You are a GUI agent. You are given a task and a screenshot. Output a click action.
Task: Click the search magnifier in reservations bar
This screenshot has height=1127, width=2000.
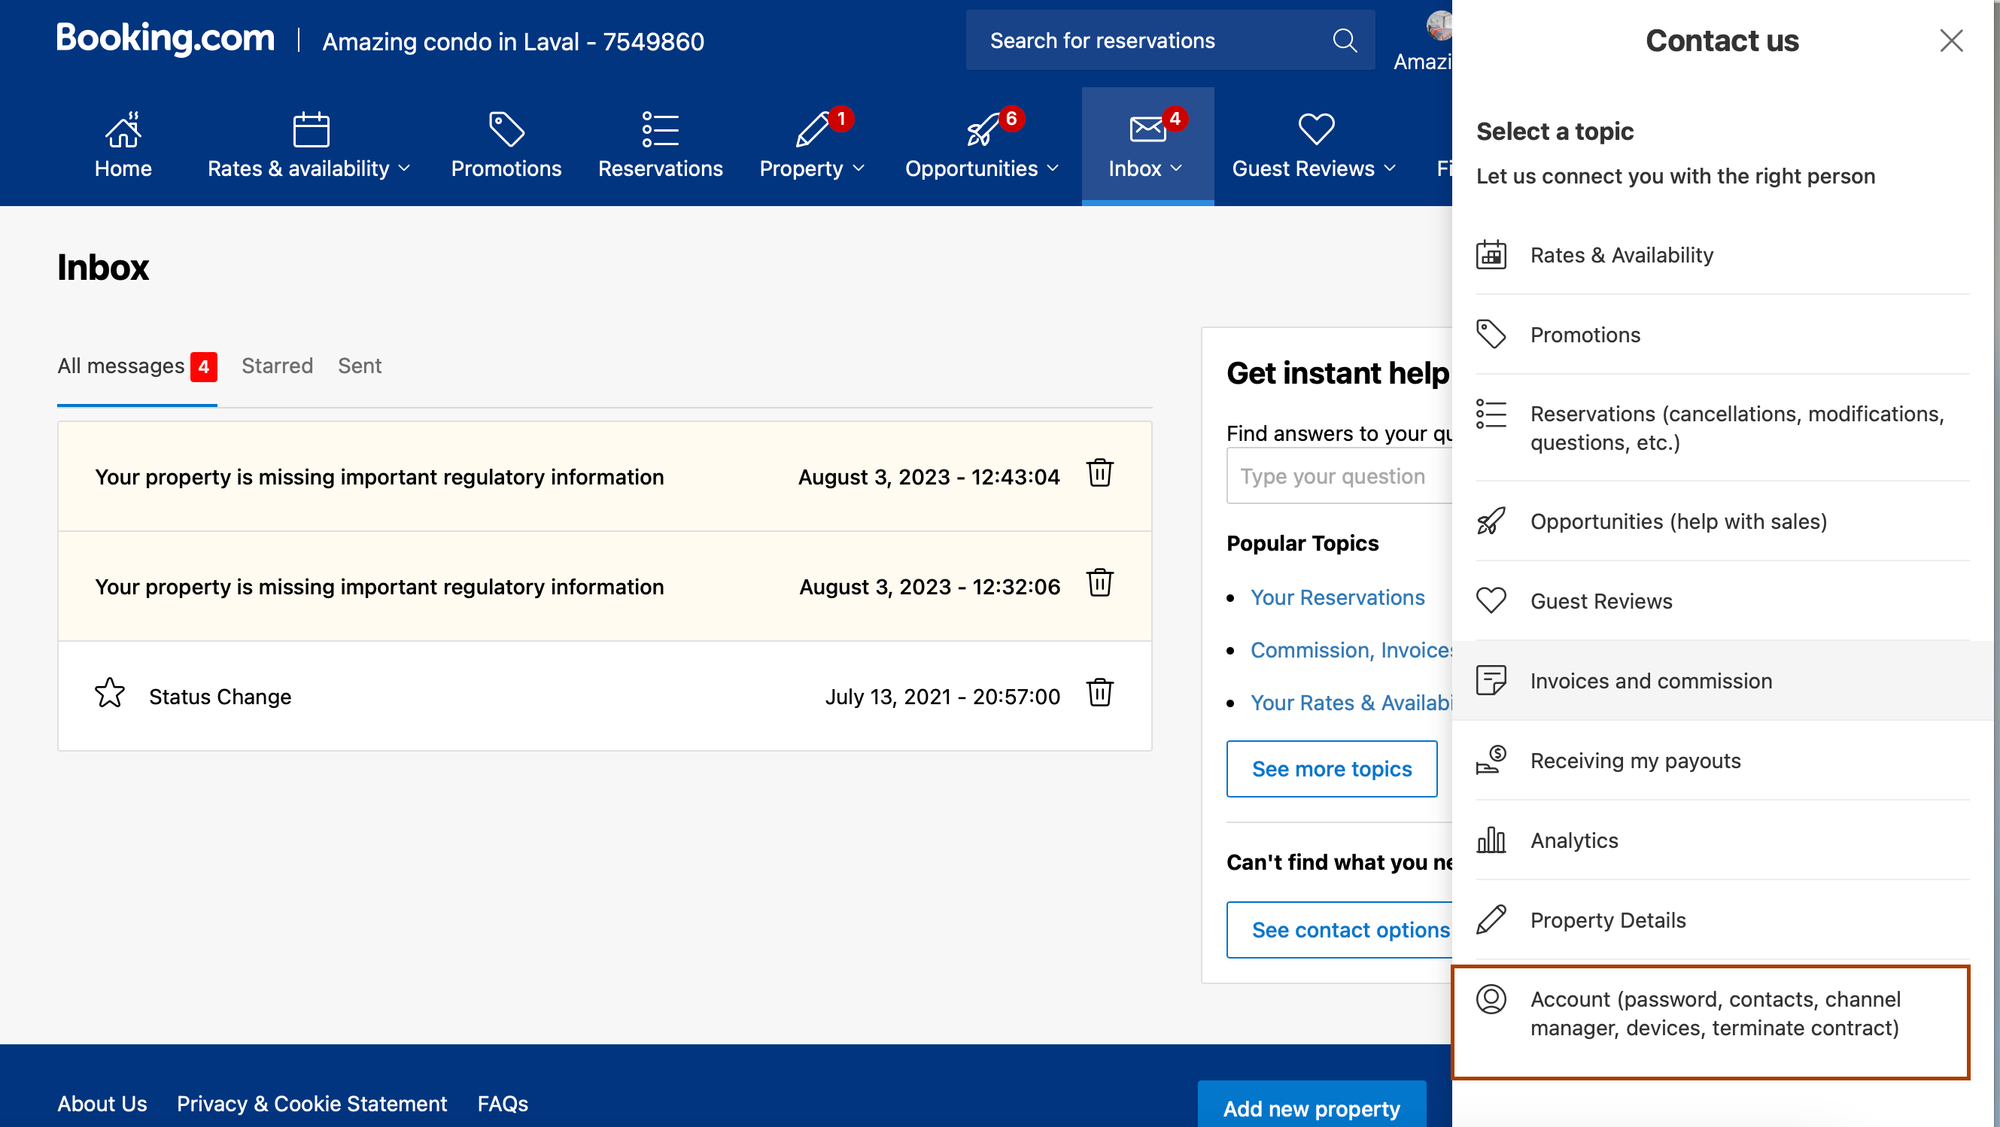pos(1346,40)
